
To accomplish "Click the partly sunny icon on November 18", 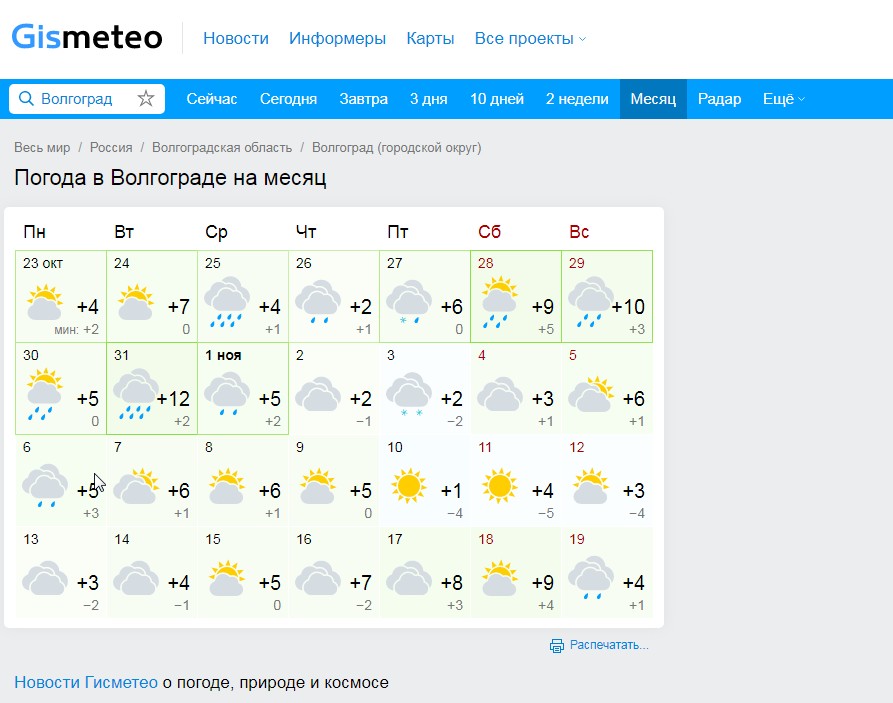I will point(499,578).
